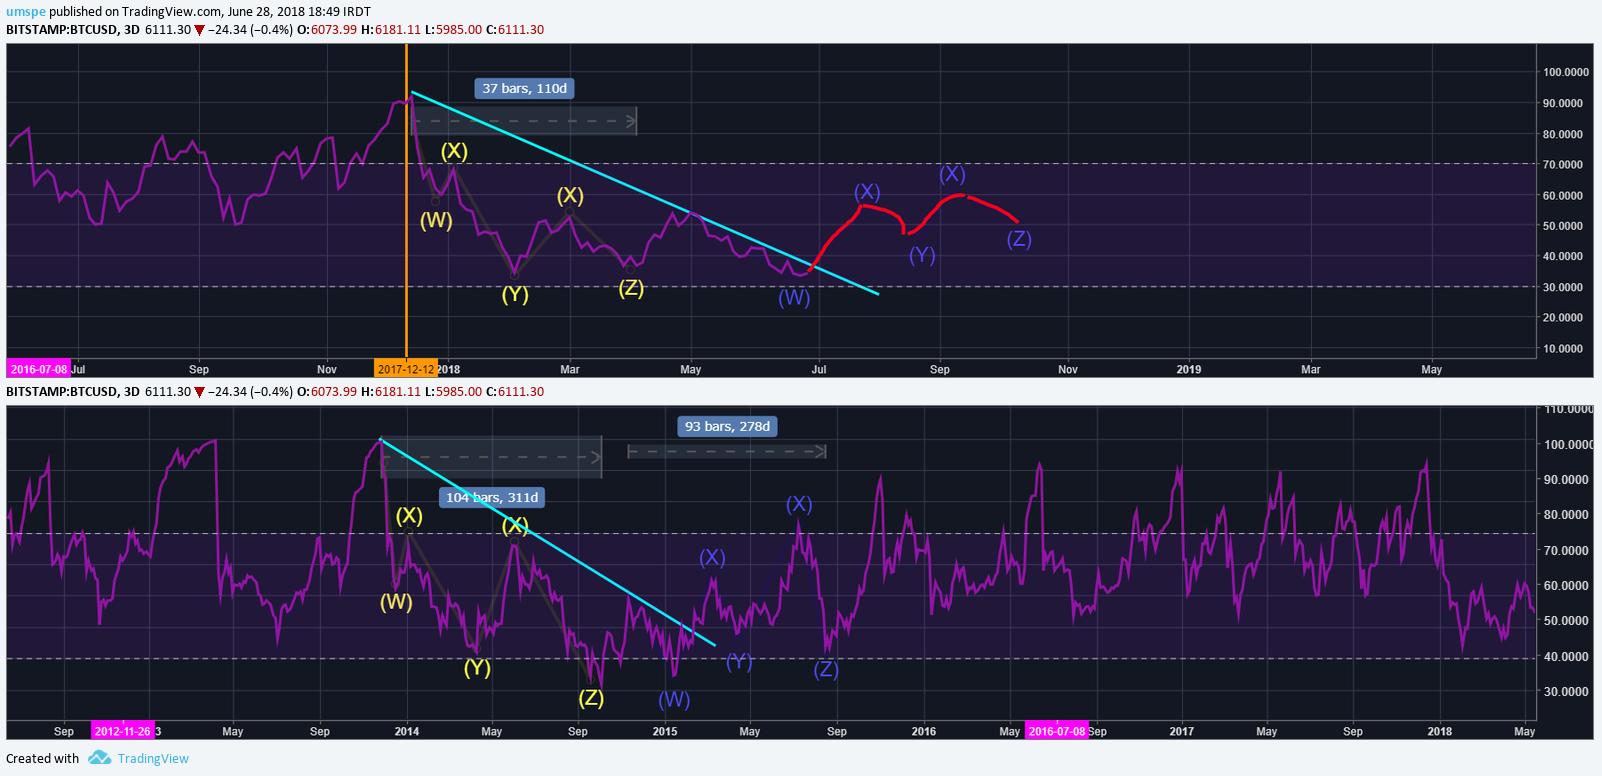Click 100.0000 on the top chart price axis

coord(1566,72)
